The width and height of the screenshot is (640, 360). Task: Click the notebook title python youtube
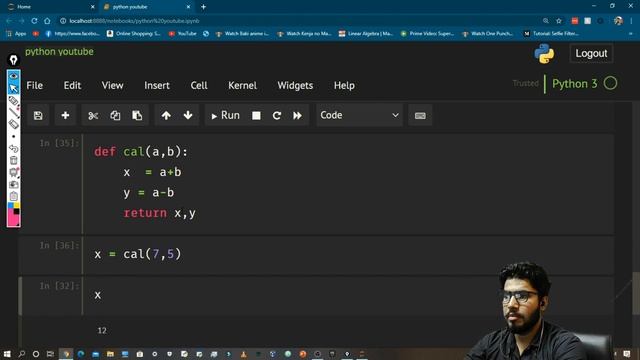[59, 51]
